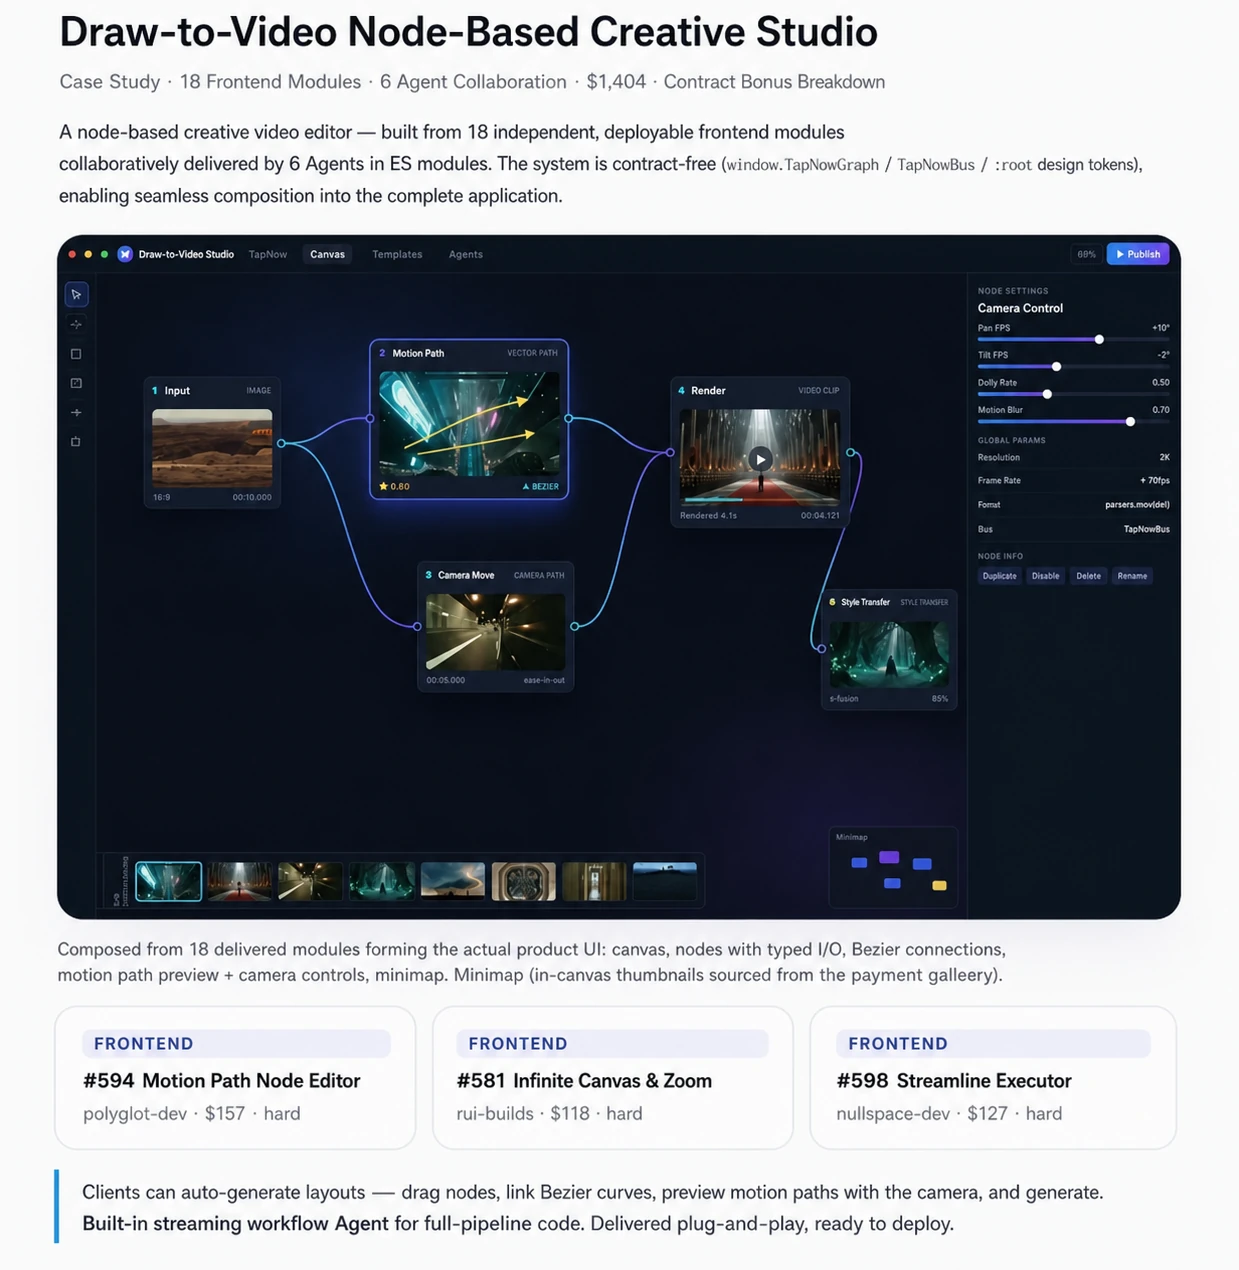The width and height of the screenshot is (1239, 1270).
Task: Click the Draw-to-Video Studio app logo
Action: [x=125, y=254]
